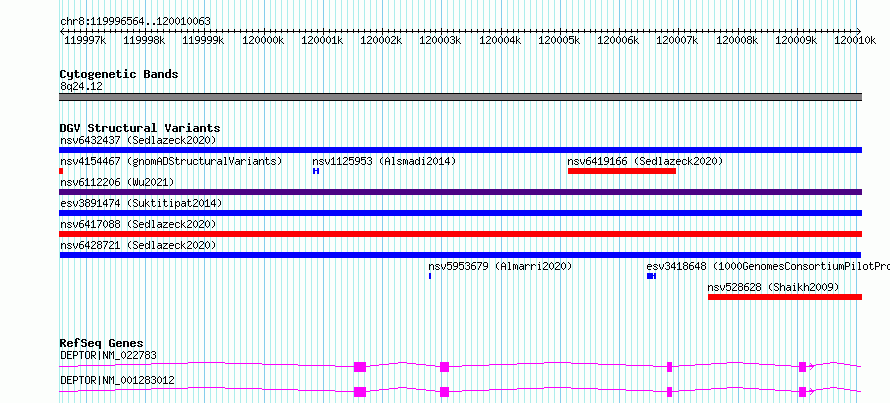Click the 120005k ruler label
Viewport: 890px width, 403px height.
(559, 40)
